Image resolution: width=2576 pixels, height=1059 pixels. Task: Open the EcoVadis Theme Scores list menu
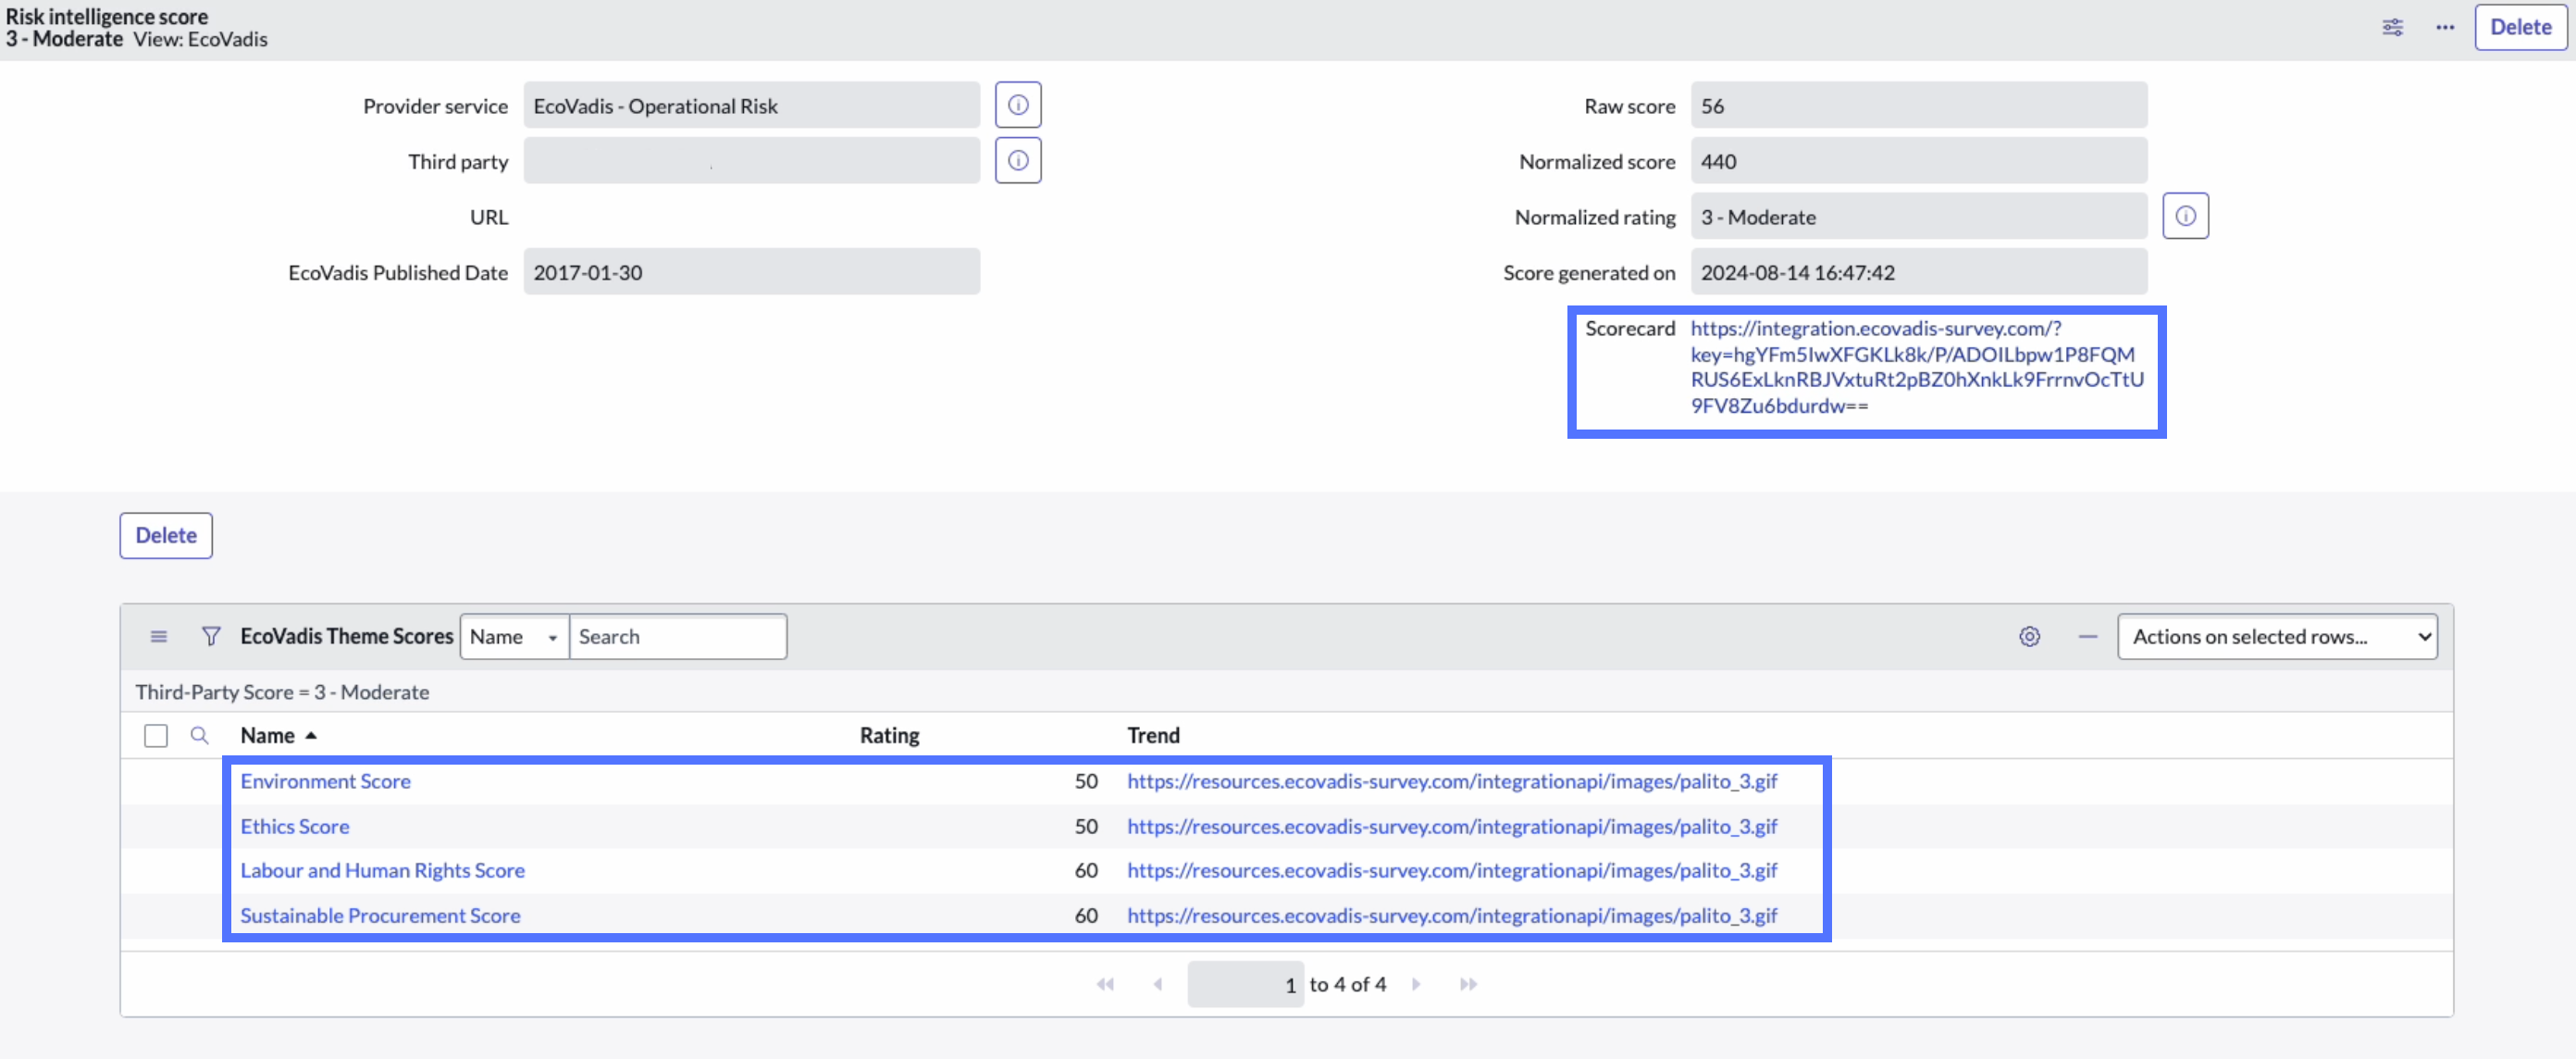pos(158,636)
